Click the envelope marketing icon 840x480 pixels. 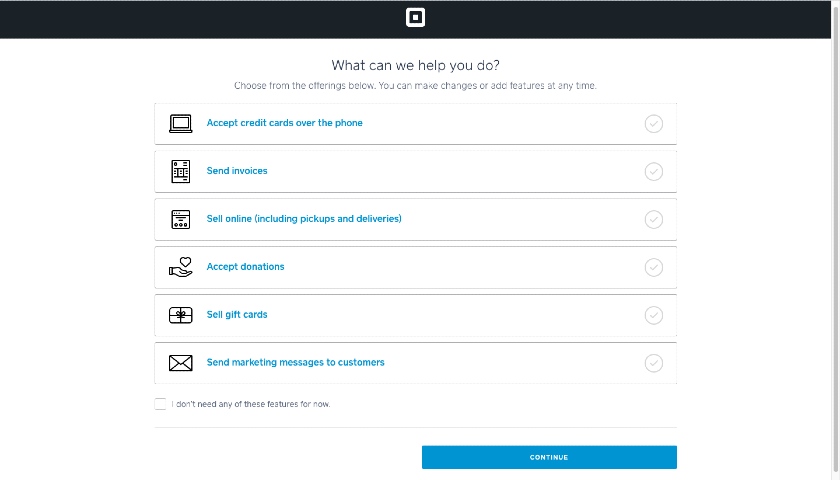point(181,363)
